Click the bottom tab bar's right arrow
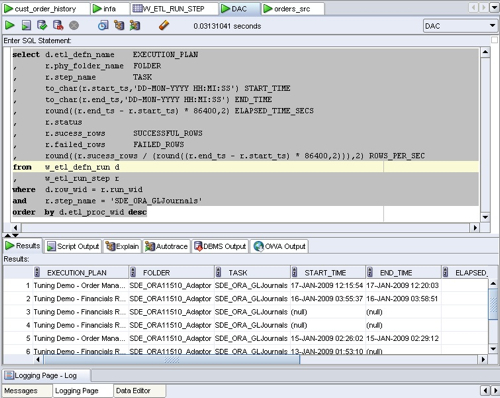500x398 pixels. tap(494, 390)
